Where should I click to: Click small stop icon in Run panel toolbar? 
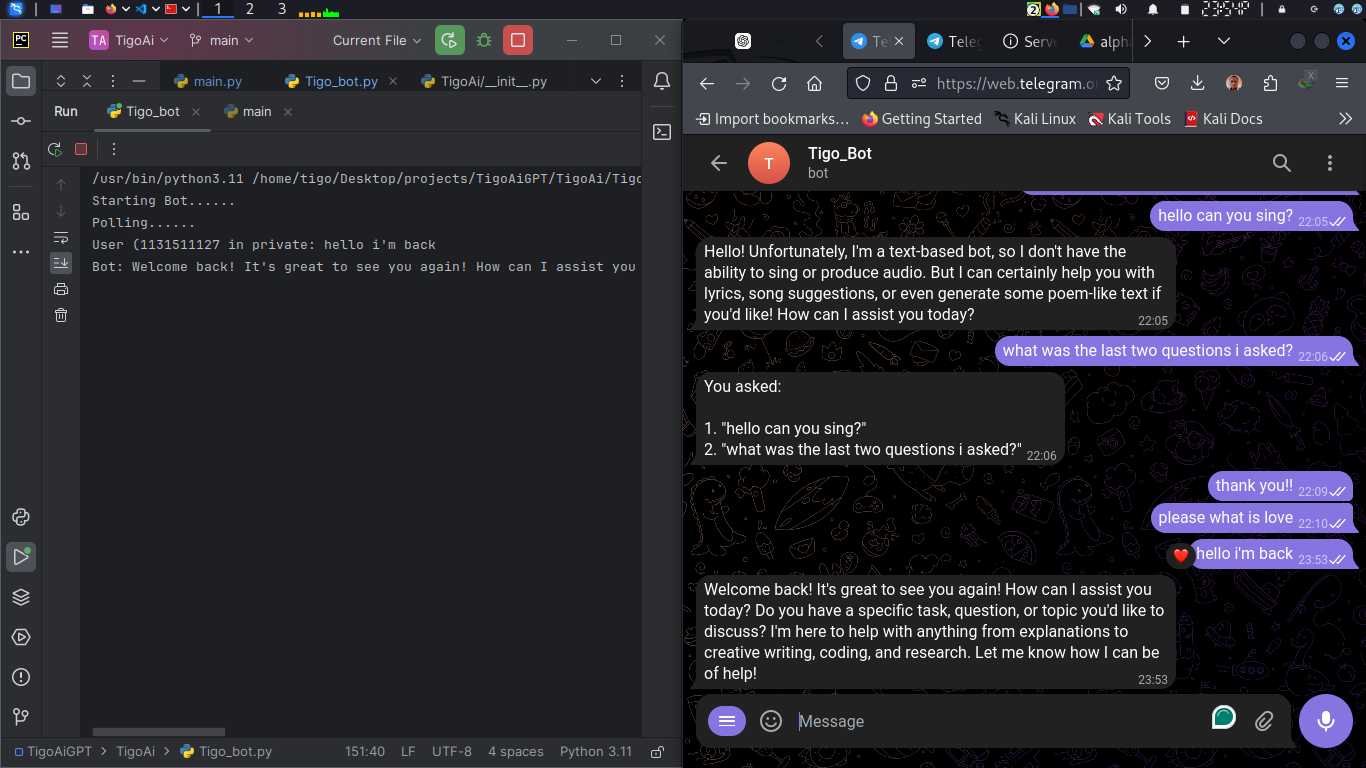coord(81,149)
